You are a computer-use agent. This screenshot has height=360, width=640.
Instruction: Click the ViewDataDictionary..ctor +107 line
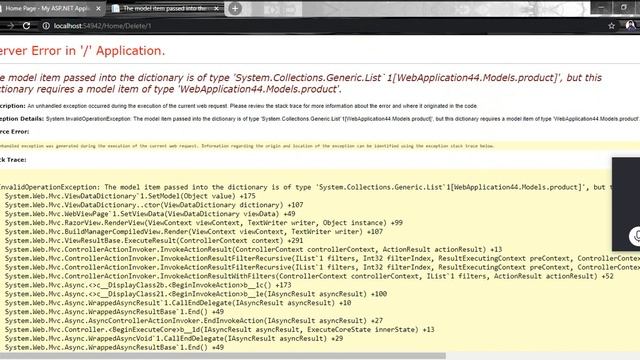[154, 205]
